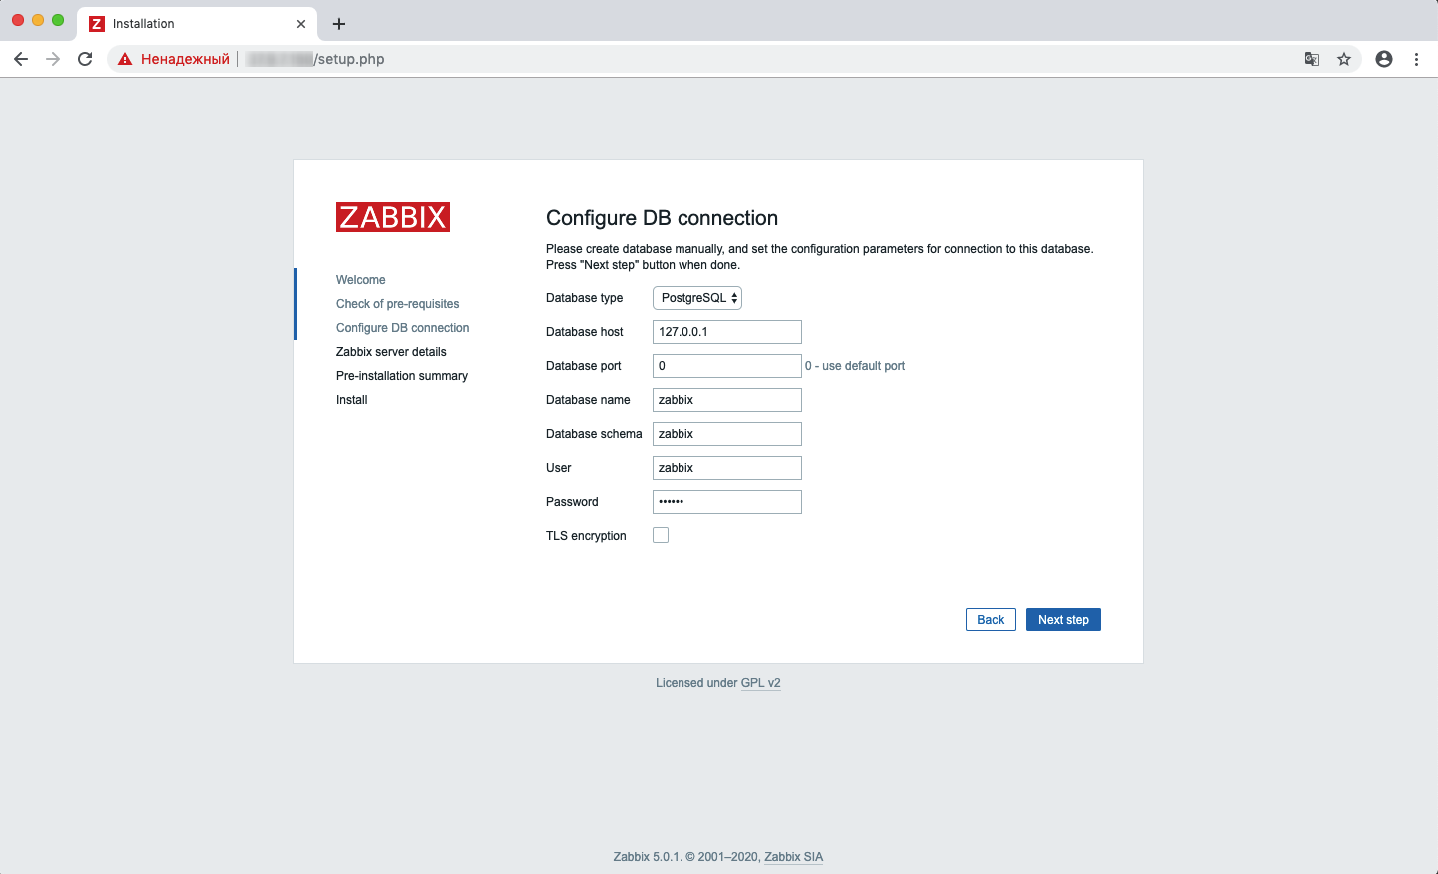Click the 'Ненадежный' security label
The height and width of the screenshot is (874, 1438).
[185, 59]
